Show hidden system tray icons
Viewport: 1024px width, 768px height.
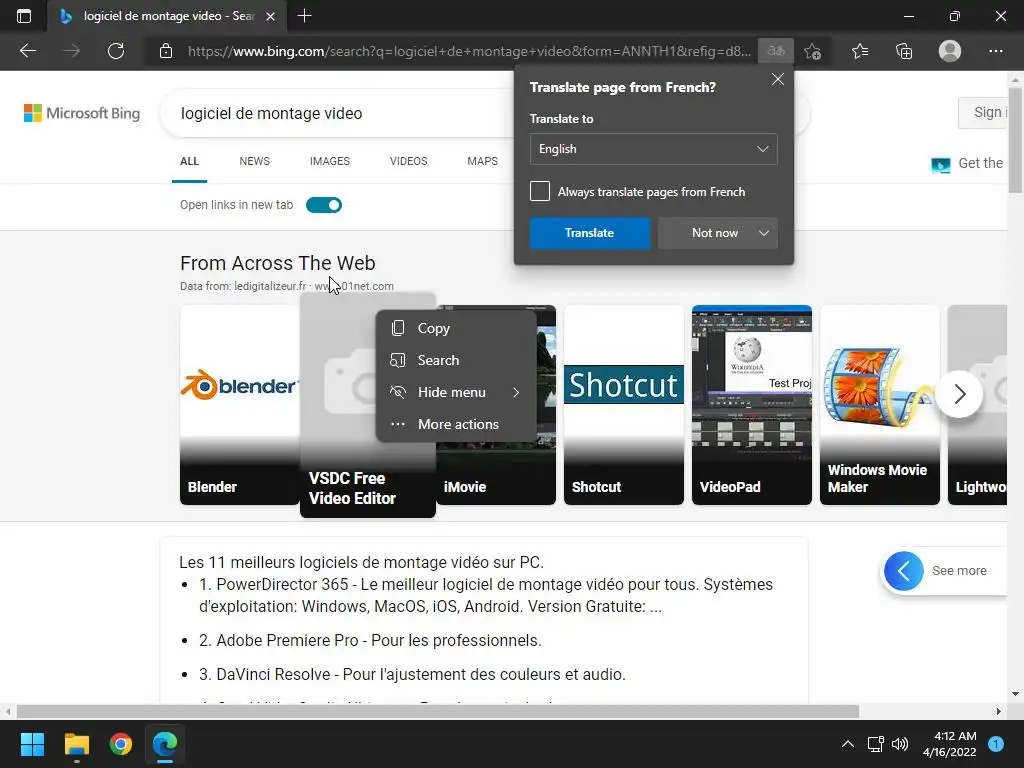pos(847,744)
